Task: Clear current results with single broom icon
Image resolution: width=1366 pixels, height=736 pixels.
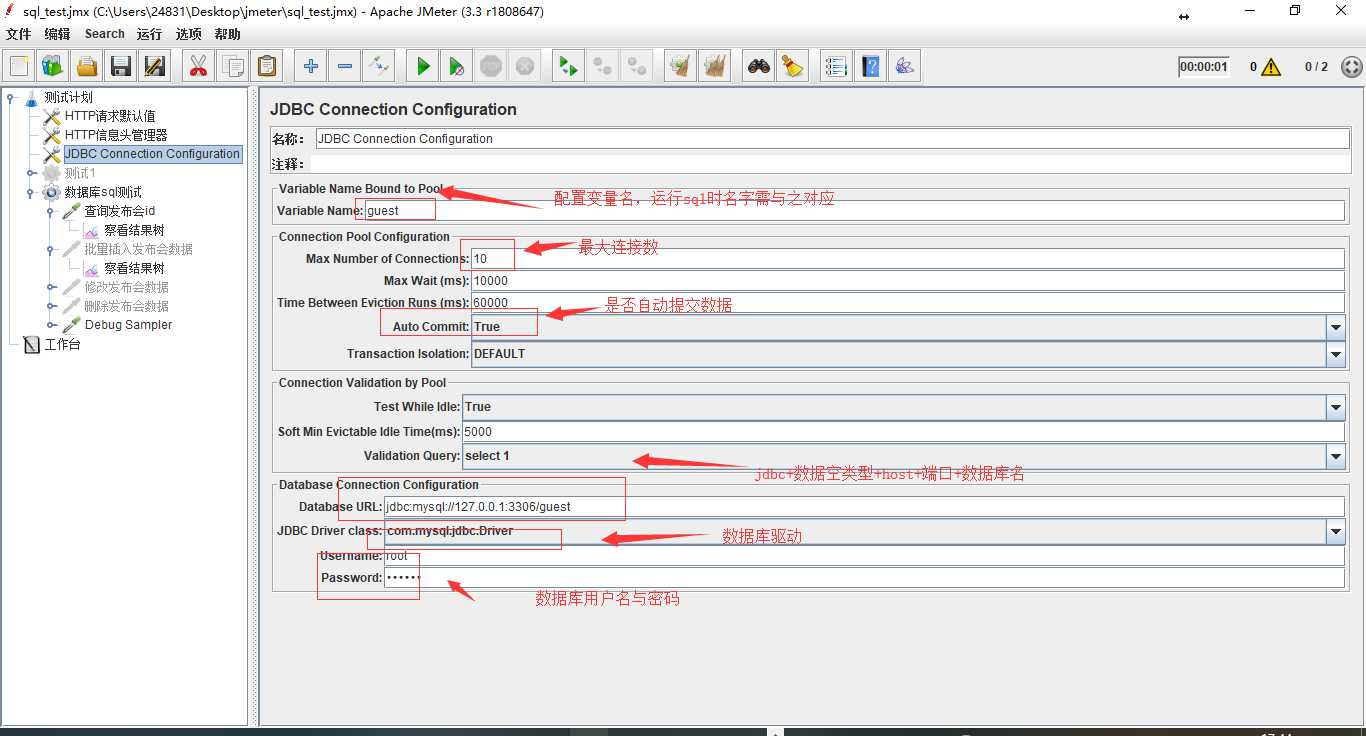Action: pyautogui.click(x=681, y=66)
